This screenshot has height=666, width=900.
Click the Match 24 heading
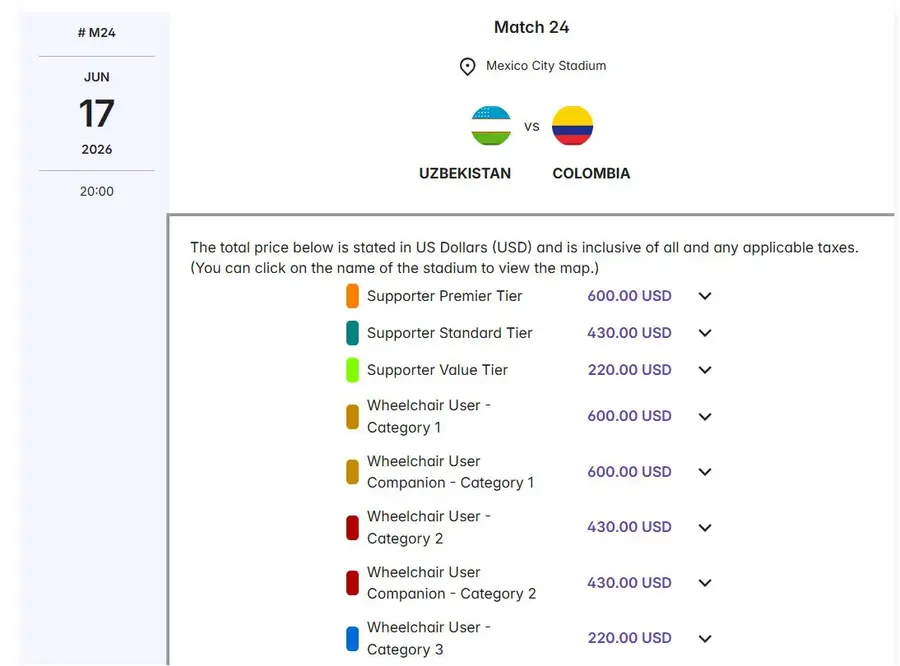point(531,27)
